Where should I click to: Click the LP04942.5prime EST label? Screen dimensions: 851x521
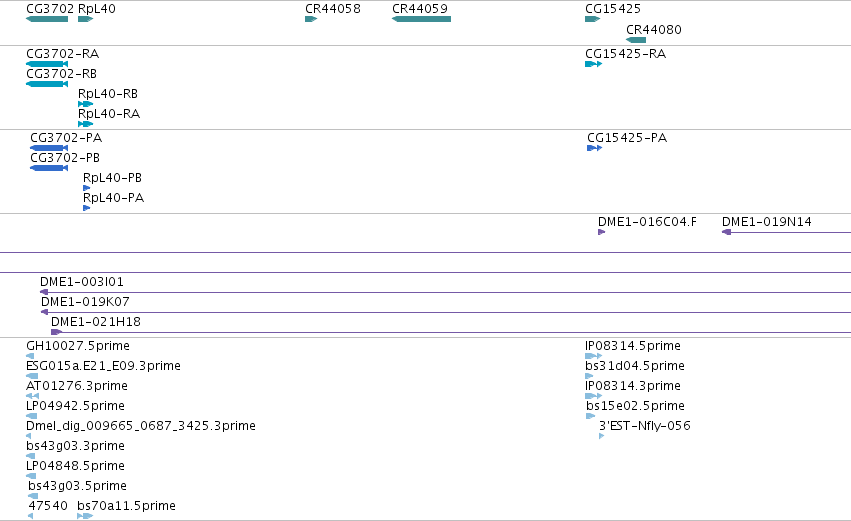click(75, 406)
